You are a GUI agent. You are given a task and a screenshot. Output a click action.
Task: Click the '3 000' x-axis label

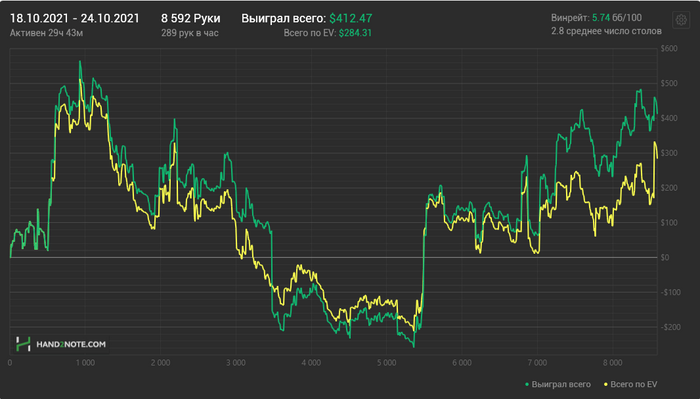pos(236,363)
